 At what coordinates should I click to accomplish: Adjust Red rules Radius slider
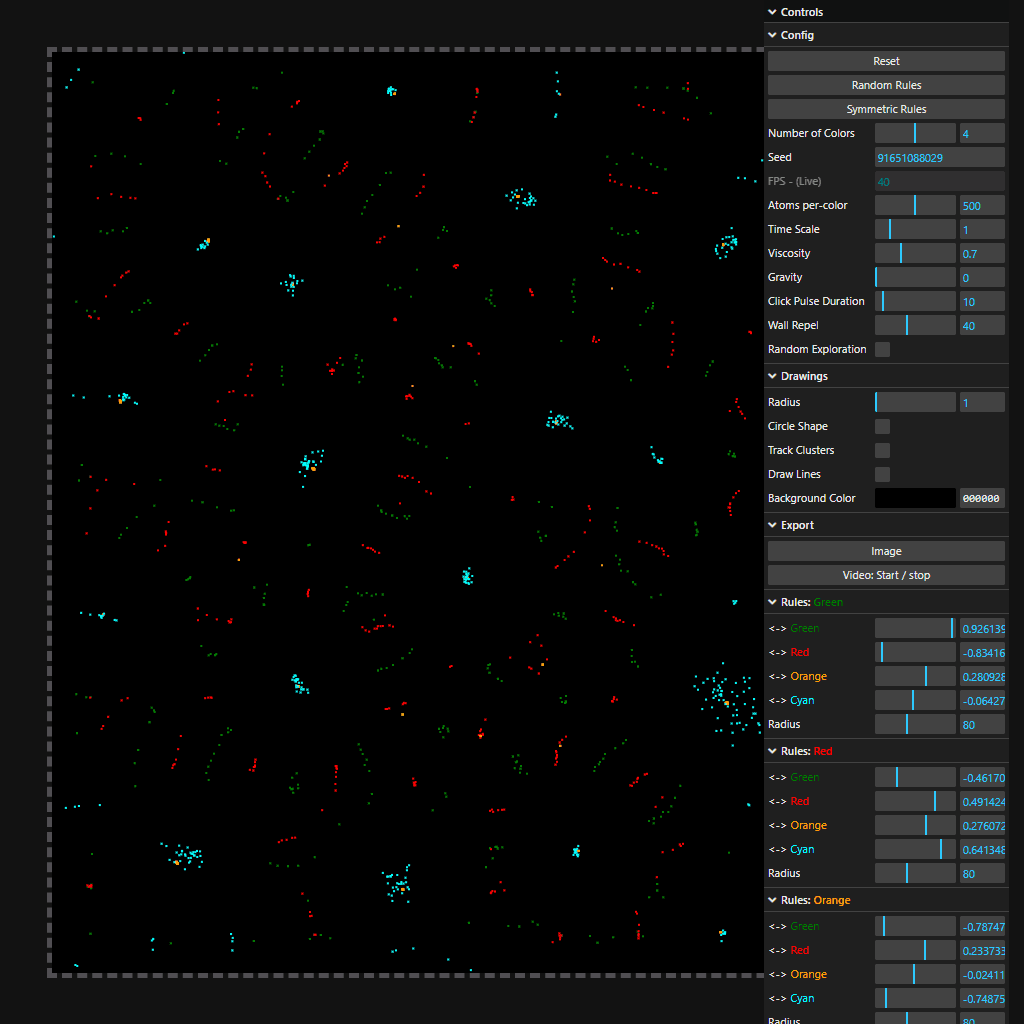(915, 873)
